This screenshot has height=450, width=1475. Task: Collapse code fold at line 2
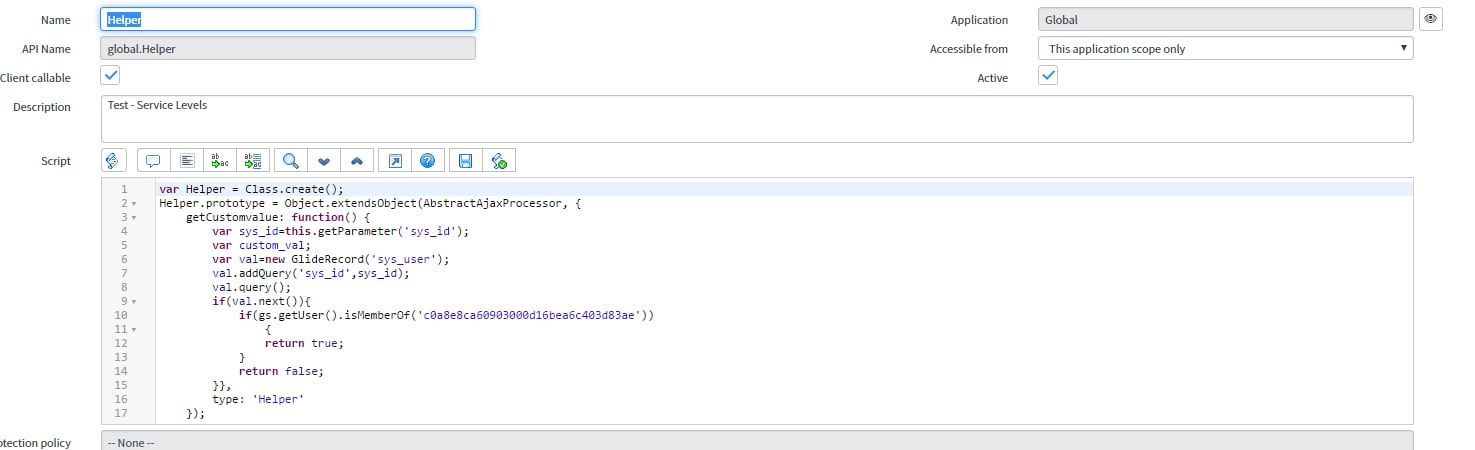click(134, 203)
